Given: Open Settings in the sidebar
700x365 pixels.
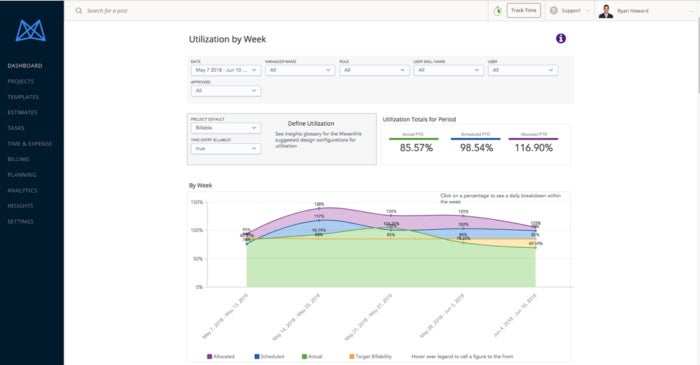Looking at the screenshot, I should click(21, 221).
